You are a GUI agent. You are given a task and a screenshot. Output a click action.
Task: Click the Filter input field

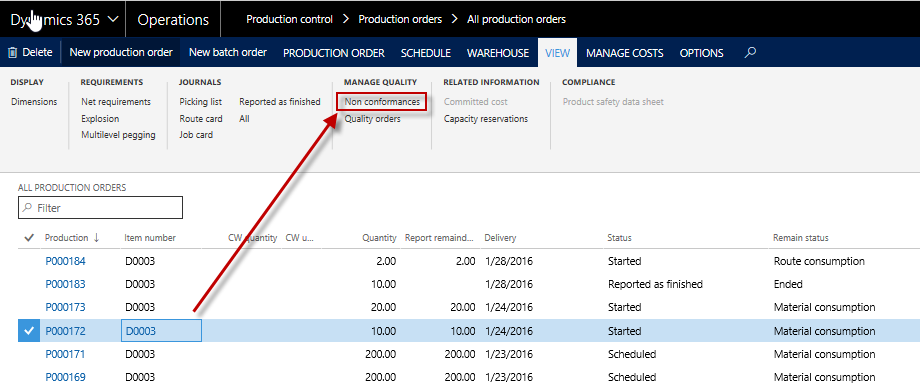(100, 208)
